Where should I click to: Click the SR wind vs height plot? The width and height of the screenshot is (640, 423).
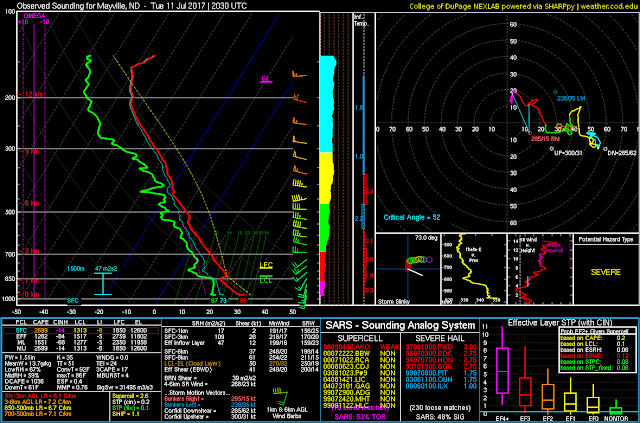pos(540,269)
